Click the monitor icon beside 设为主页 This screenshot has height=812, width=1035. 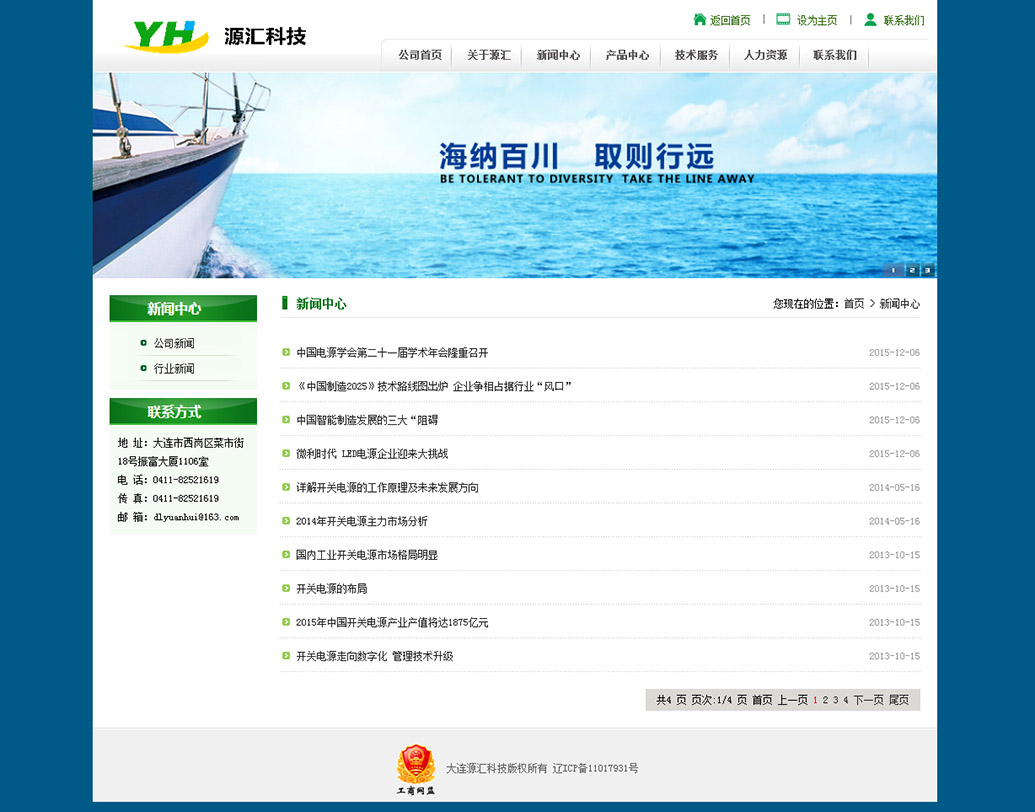click(x=783, y=20)
